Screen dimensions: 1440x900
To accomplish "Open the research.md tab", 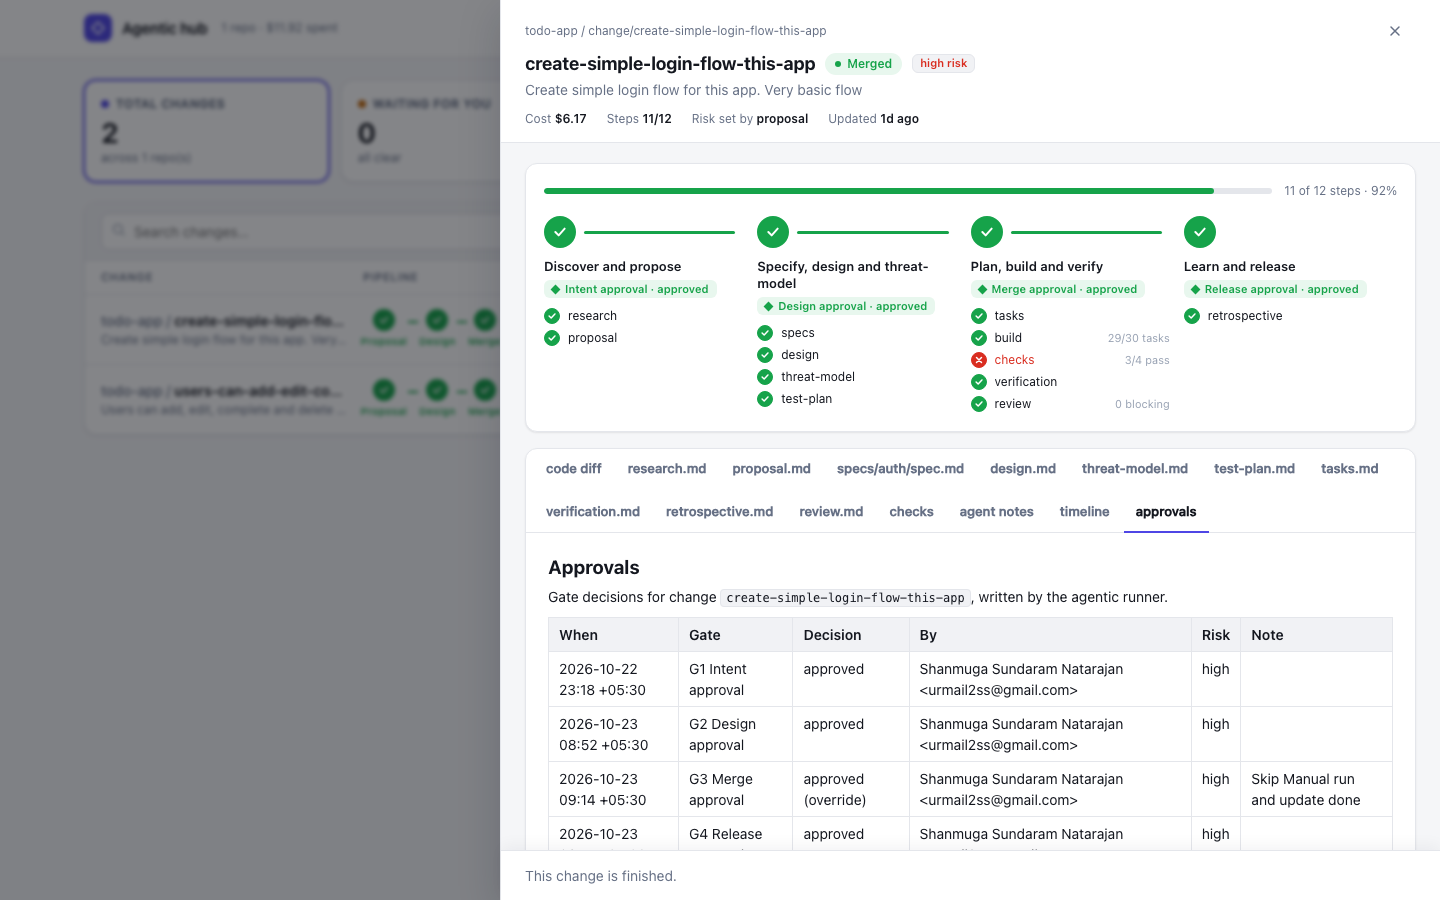I will click(667, 468).
